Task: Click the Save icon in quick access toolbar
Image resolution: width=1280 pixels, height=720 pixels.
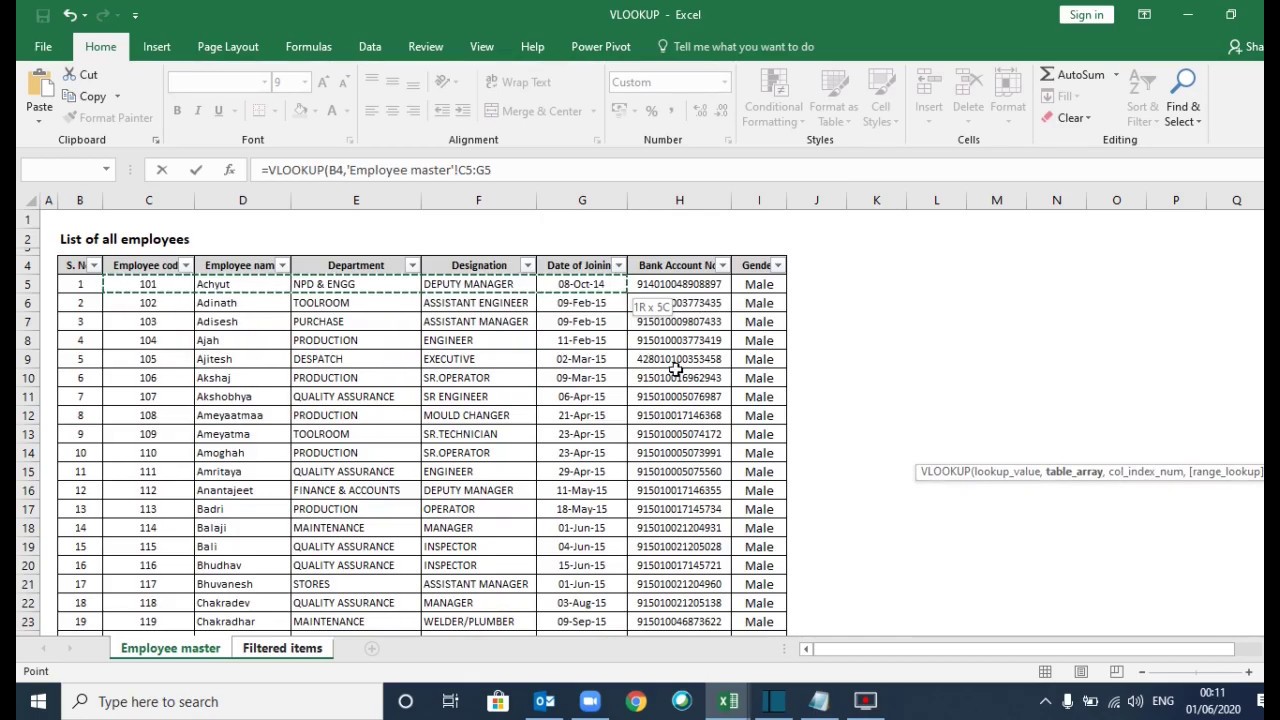Action: 43,15
